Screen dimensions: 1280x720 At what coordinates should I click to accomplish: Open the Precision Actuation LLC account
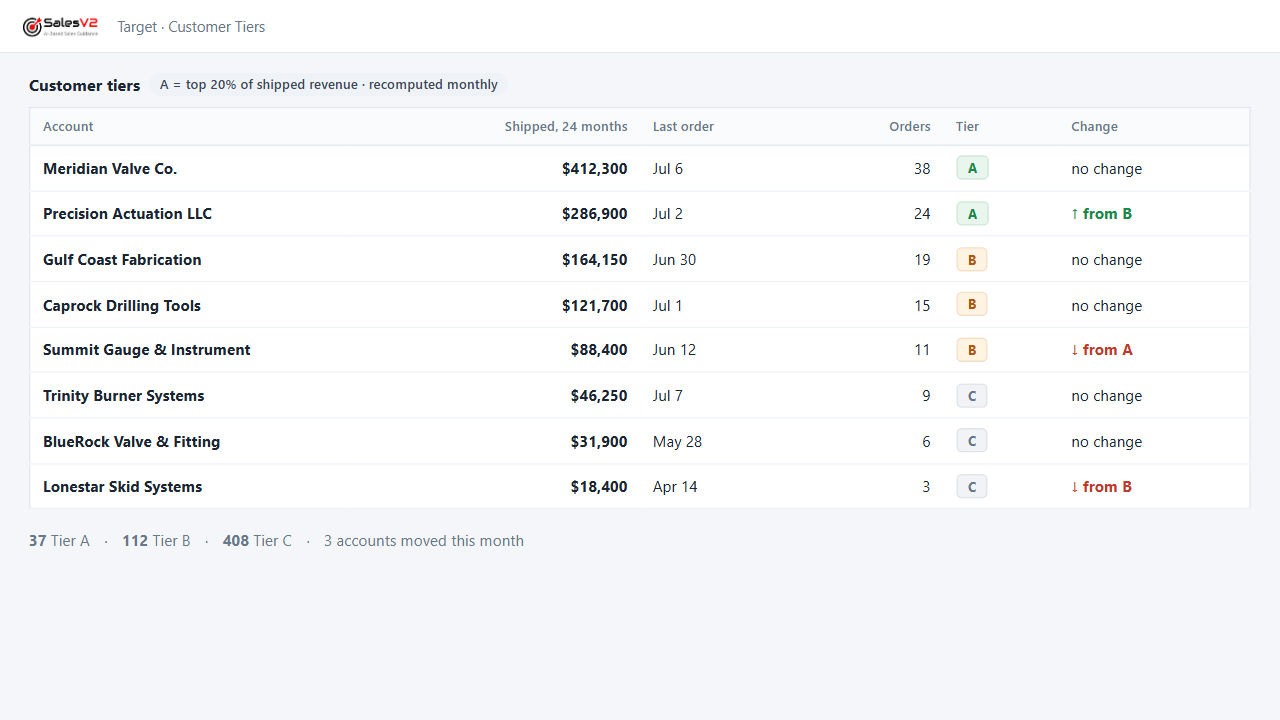127,214
